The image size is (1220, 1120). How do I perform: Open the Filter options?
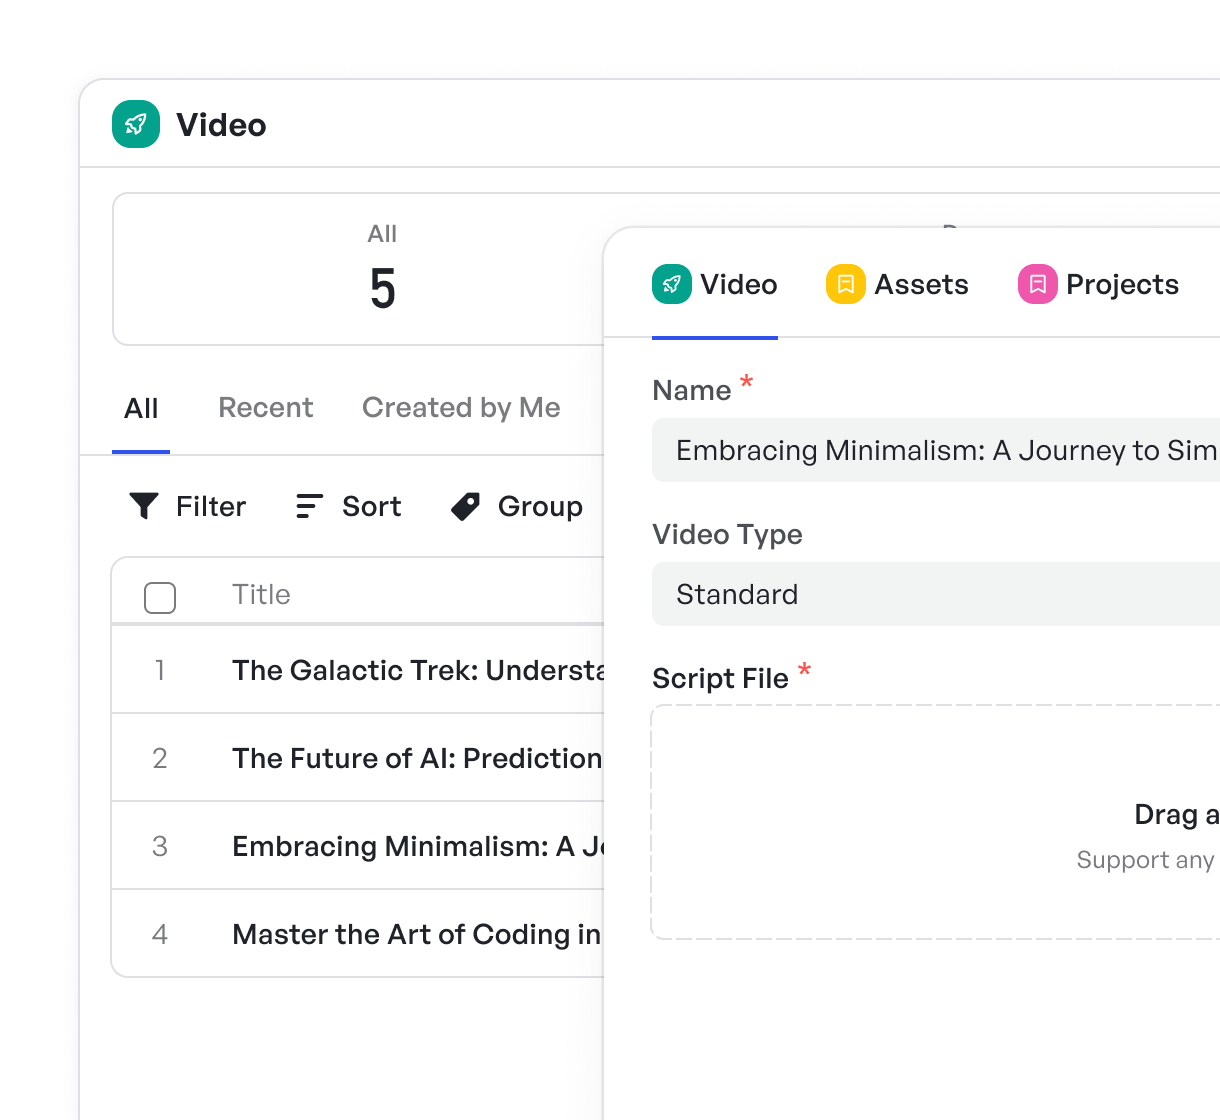(x=187, y=506)
